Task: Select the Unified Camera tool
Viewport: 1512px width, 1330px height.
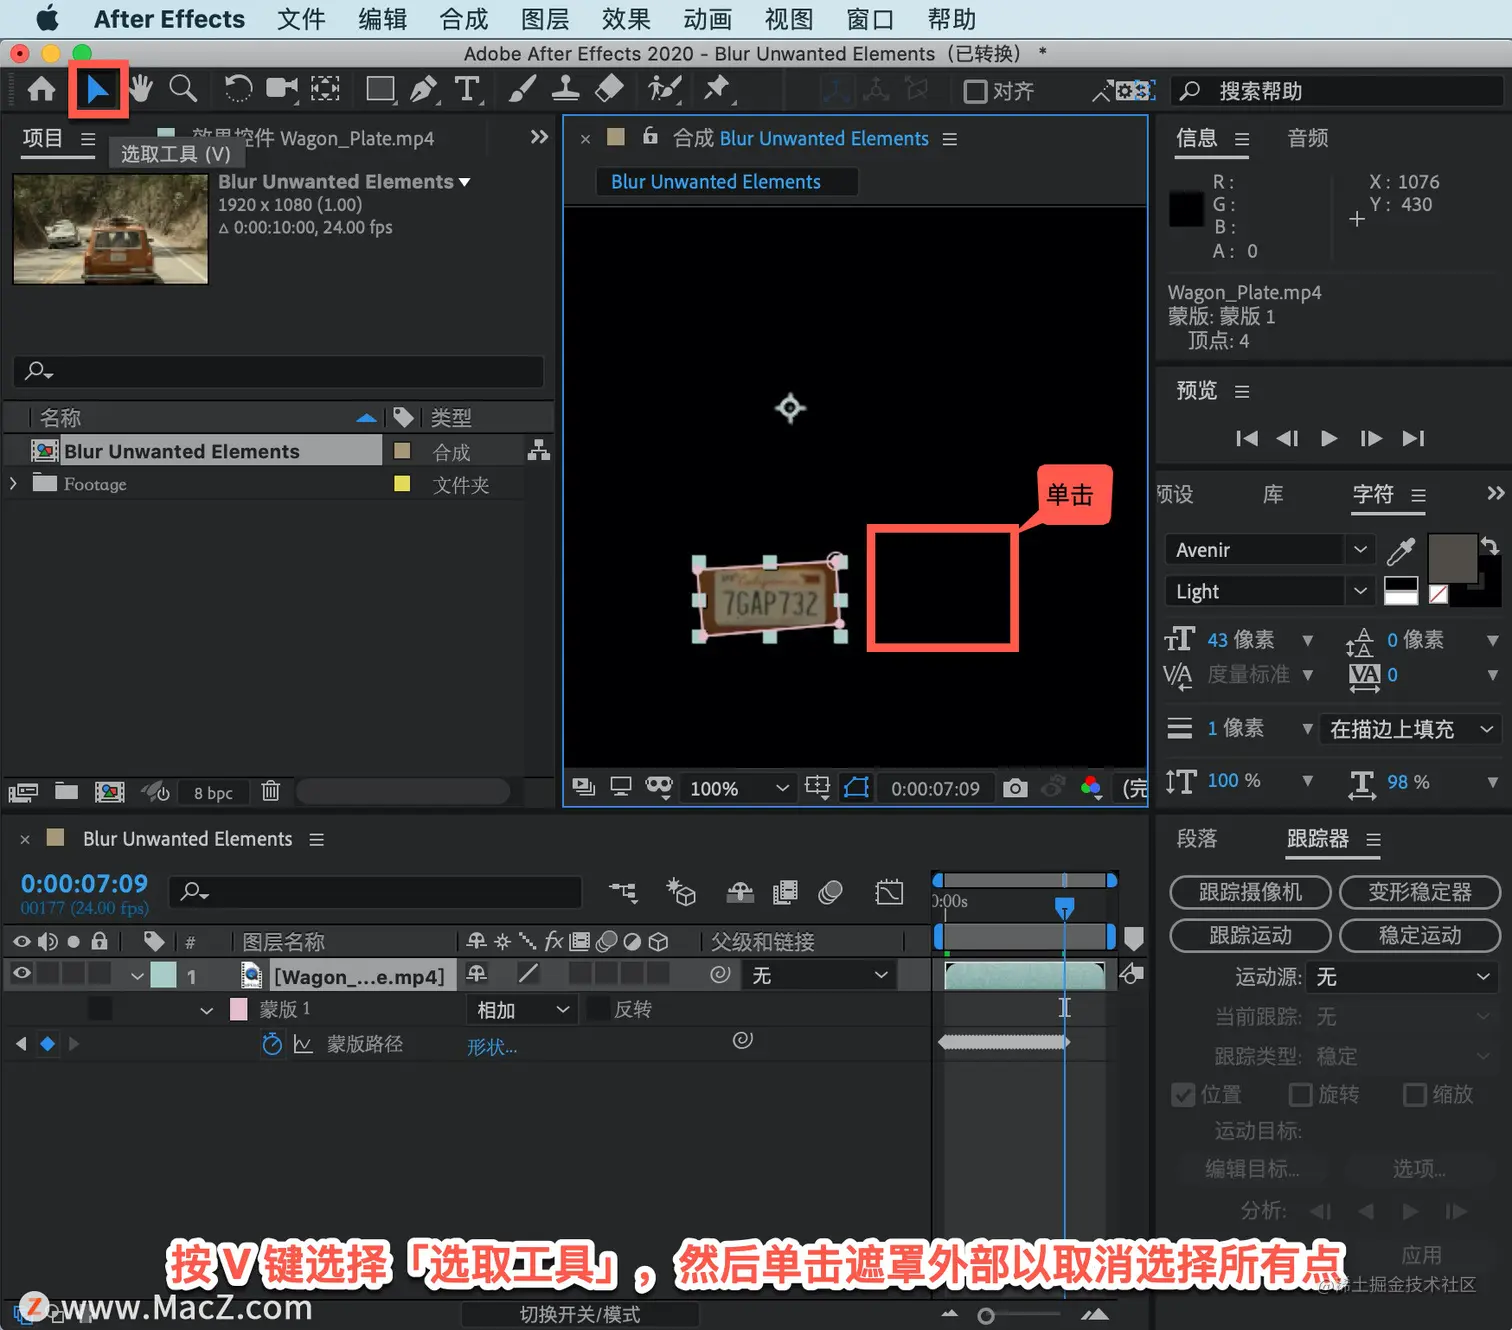Action: tap(282, 89)
